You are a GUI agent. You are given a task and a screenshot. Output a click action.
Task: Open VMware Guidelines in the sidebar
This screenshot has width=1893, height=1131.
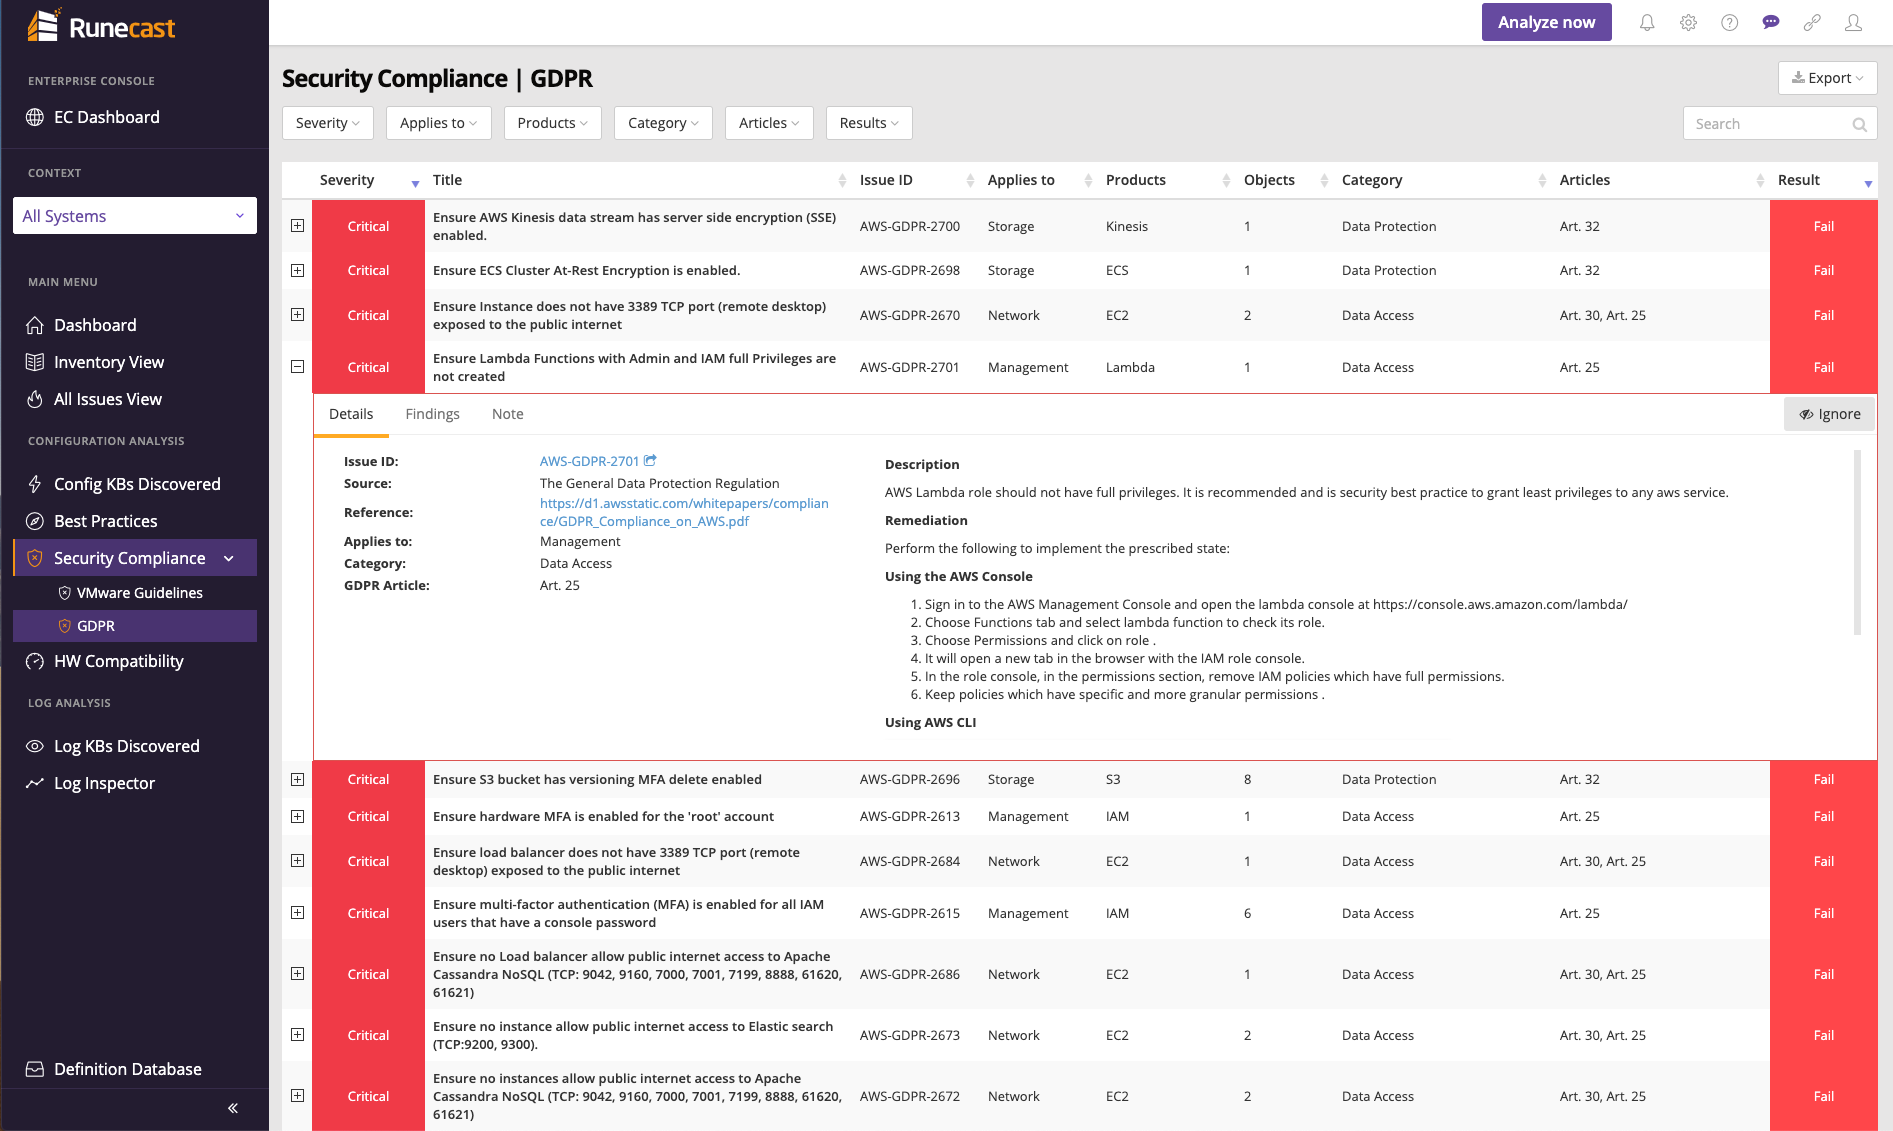click(139, 593)
